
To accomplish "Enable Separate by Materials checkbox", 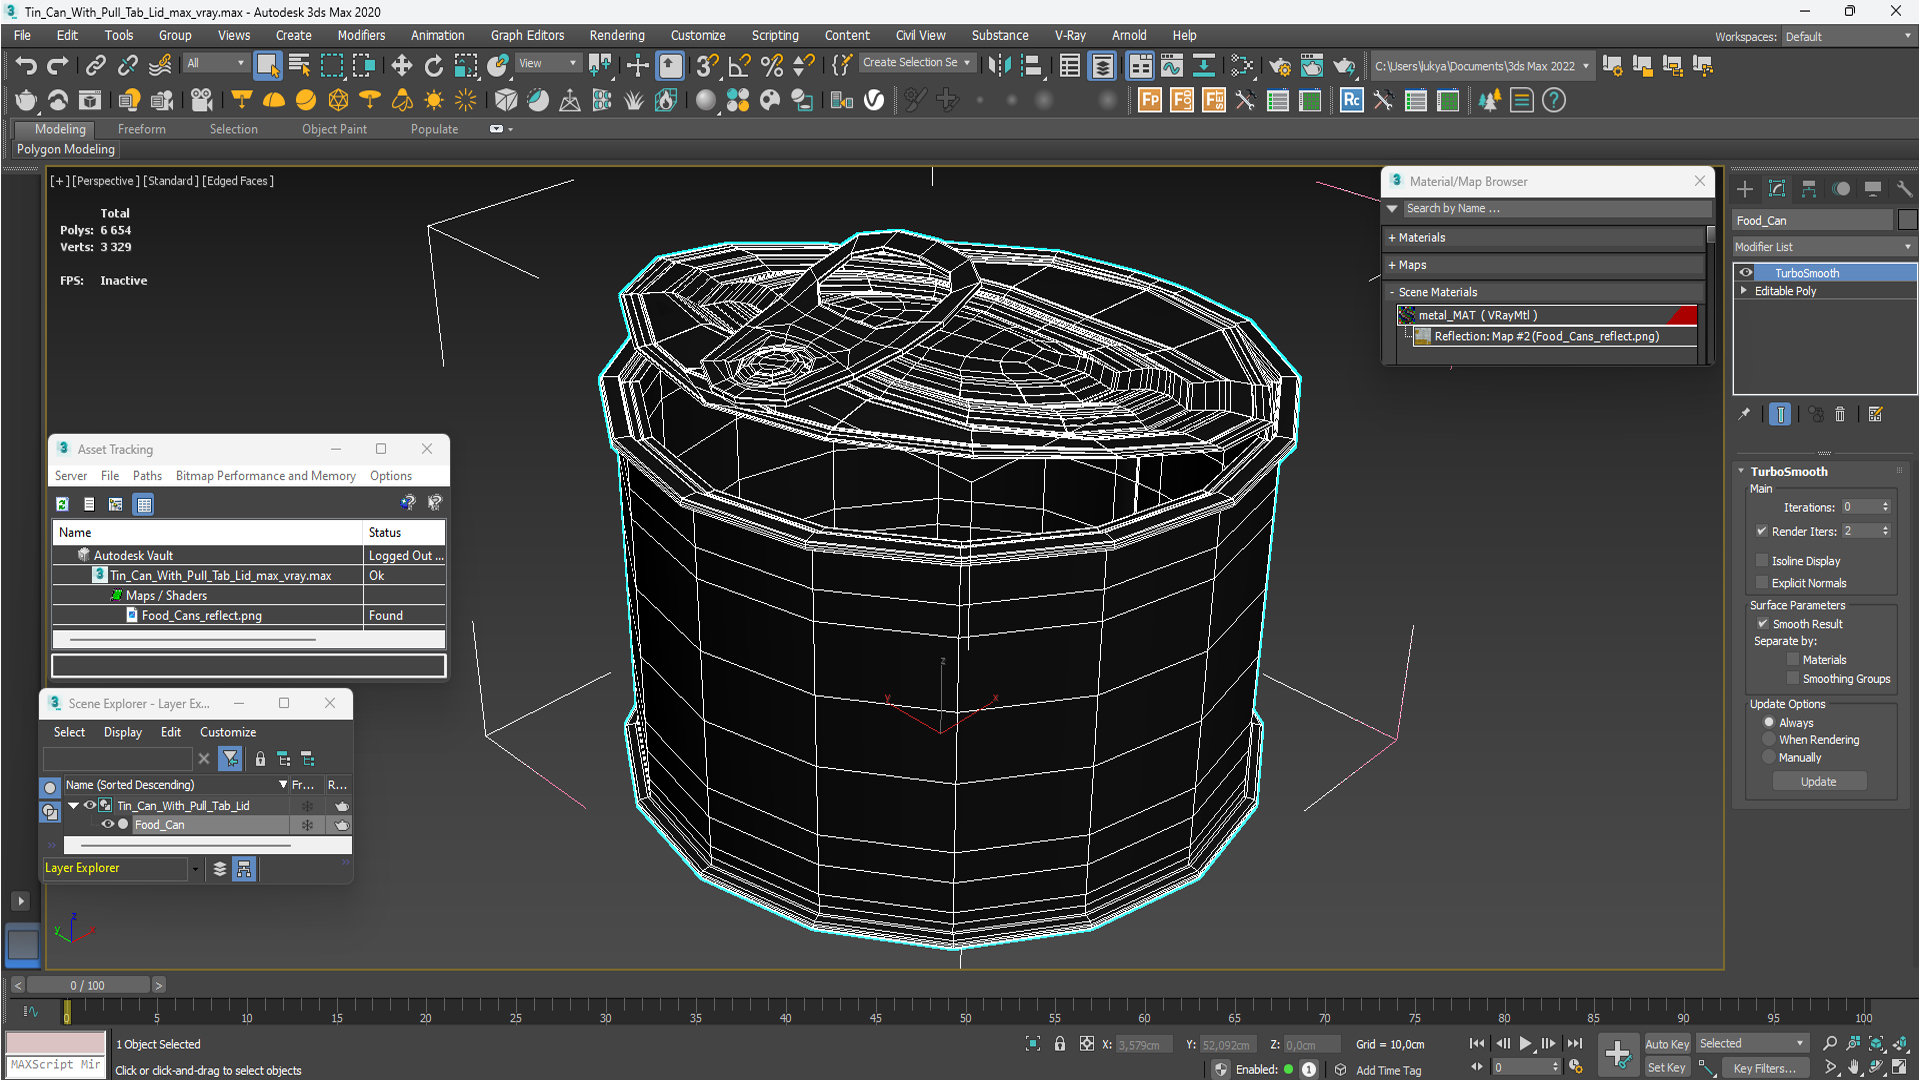I will point(1793,660).
